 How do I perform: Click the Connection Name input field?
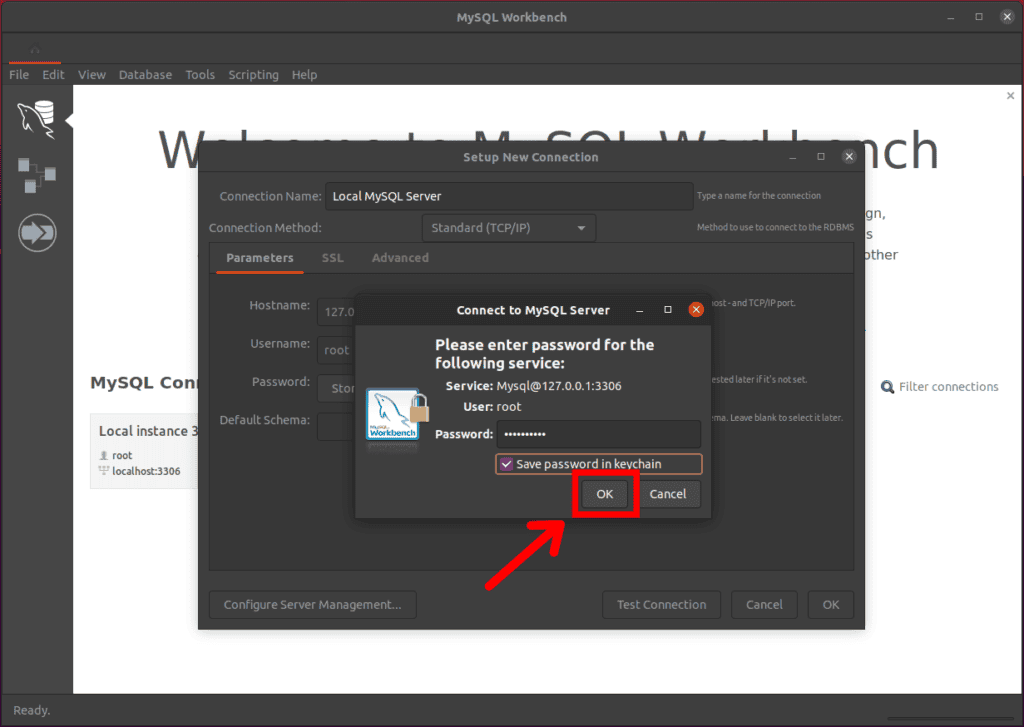pos(509,196)
